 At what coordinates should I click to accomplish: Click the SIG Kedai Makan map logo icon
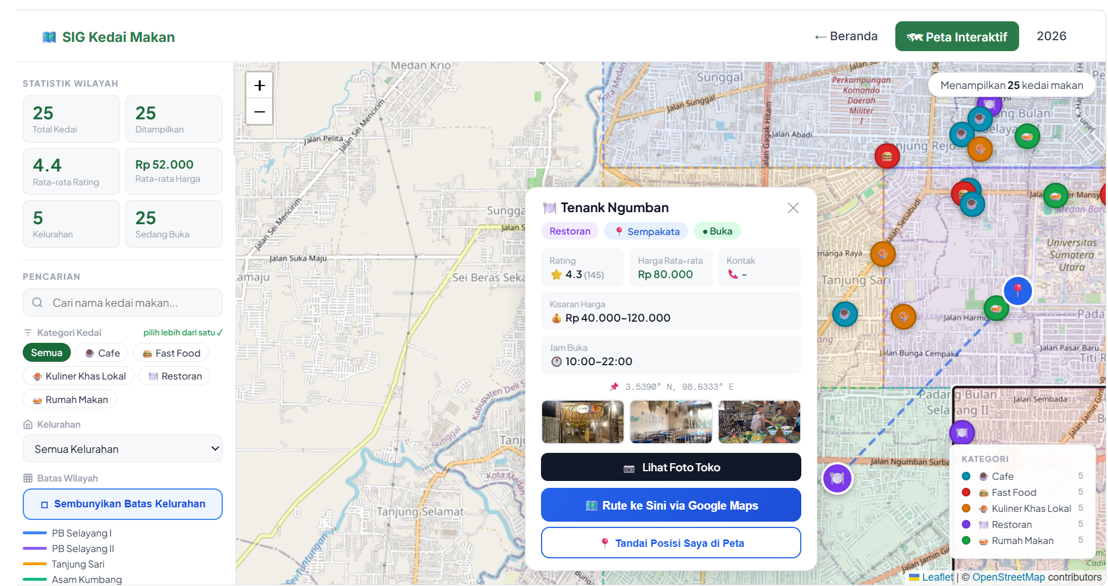pos(49,37)
